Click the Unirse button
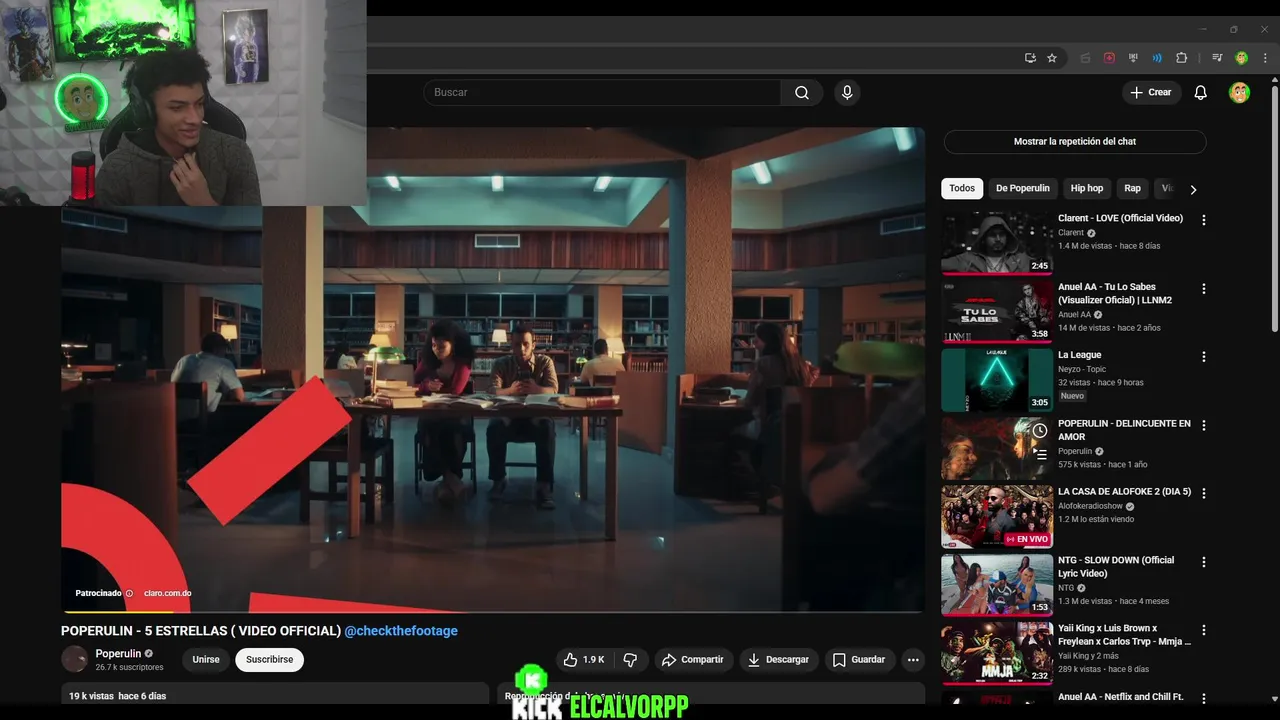Image resolution: width=1280 pixels, height=720 pixels. (206, 660)
